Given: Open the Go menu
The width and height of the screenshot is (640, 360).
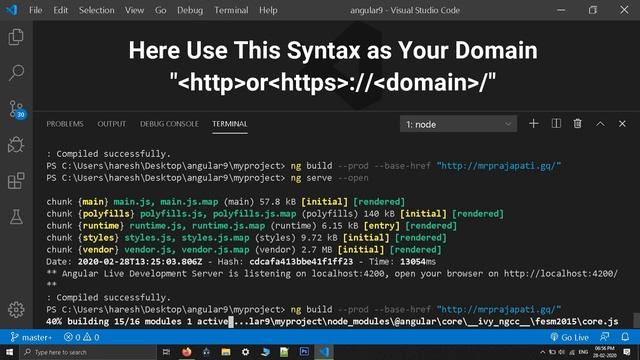Looking at the screenshot, I should click(x=160, y=10).
